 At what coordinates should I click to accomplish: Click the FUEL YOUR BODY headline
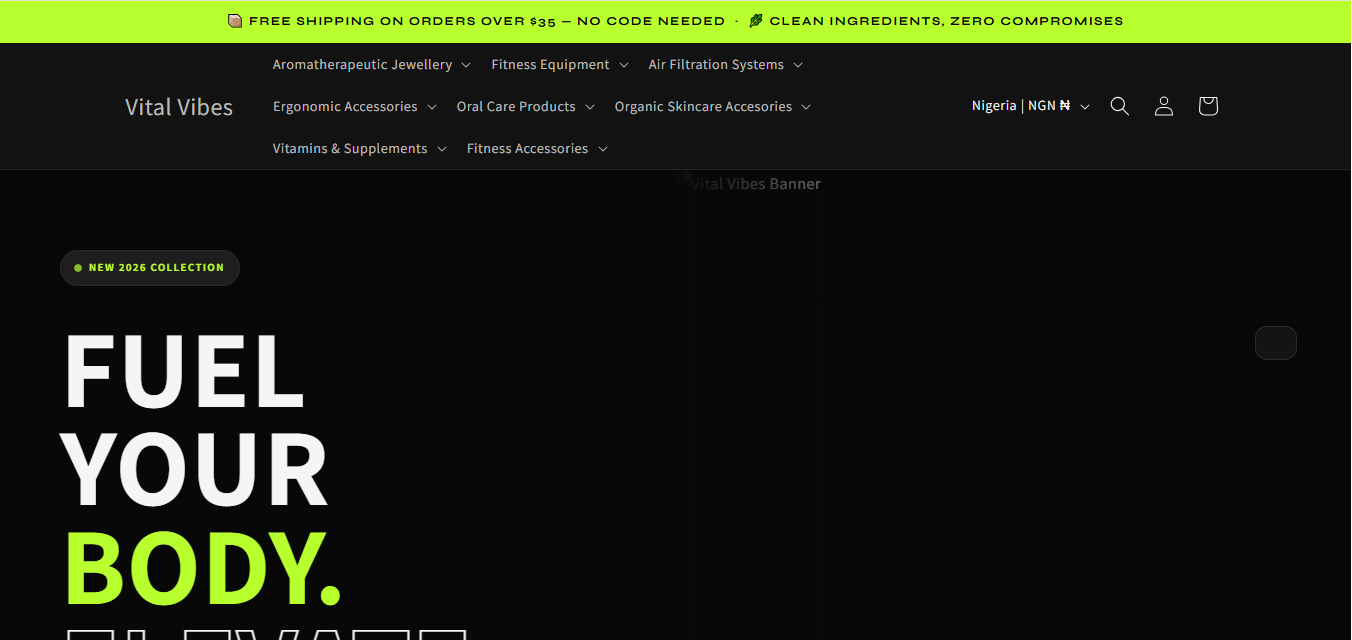coord(203,467)
